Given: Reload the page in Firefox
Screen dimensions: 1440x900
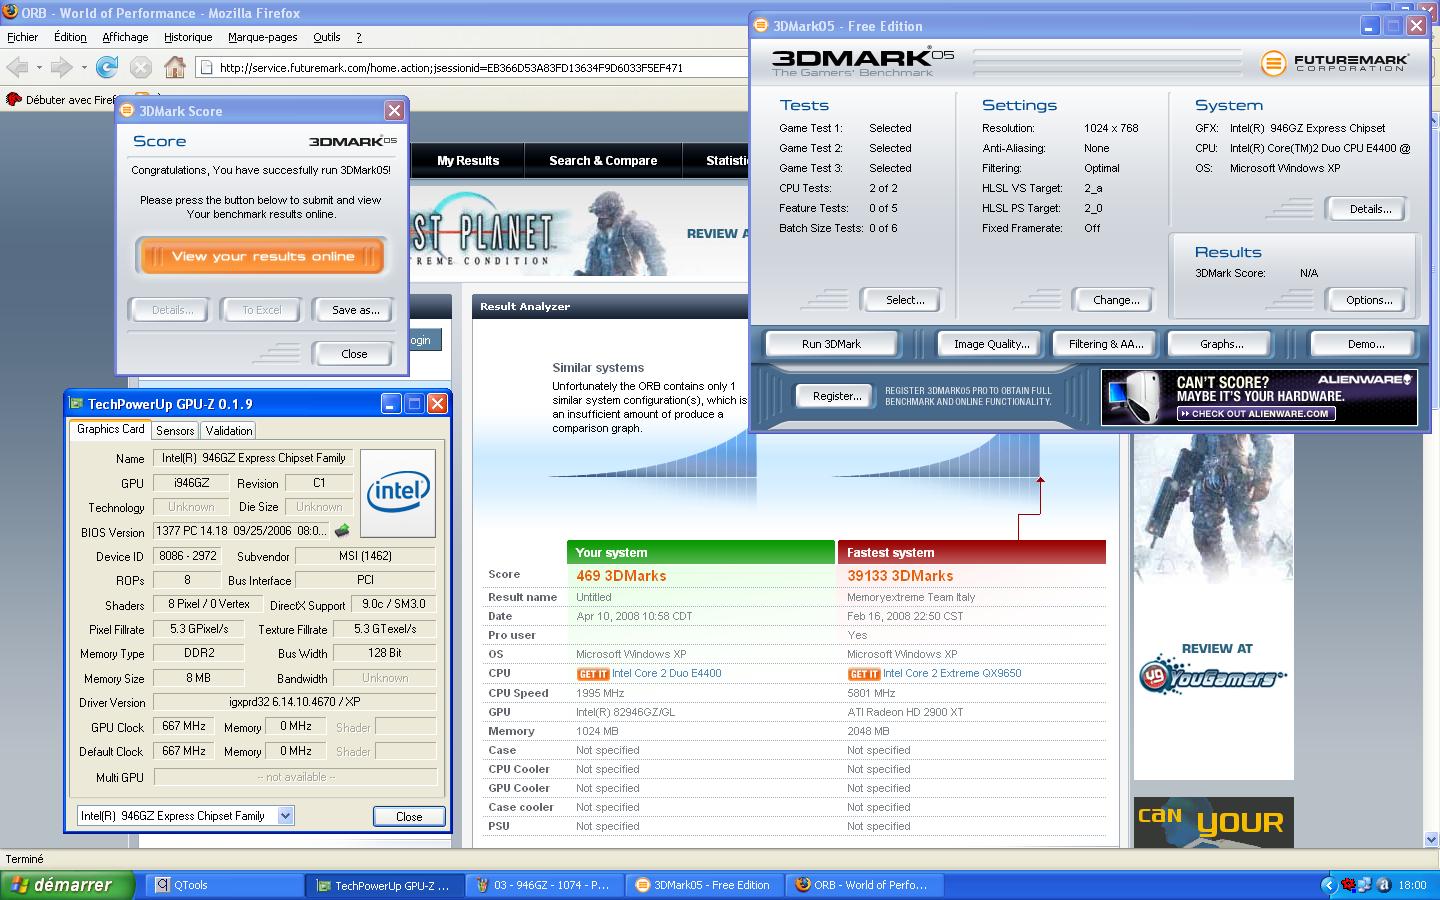Looking at the screenshot, I should [x=106, y=67].
